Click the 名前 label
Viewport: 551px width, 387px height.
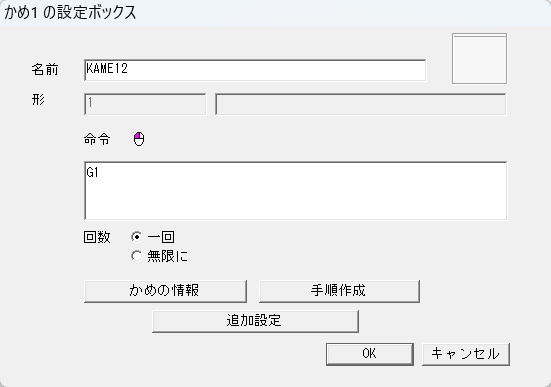point(45,69)
